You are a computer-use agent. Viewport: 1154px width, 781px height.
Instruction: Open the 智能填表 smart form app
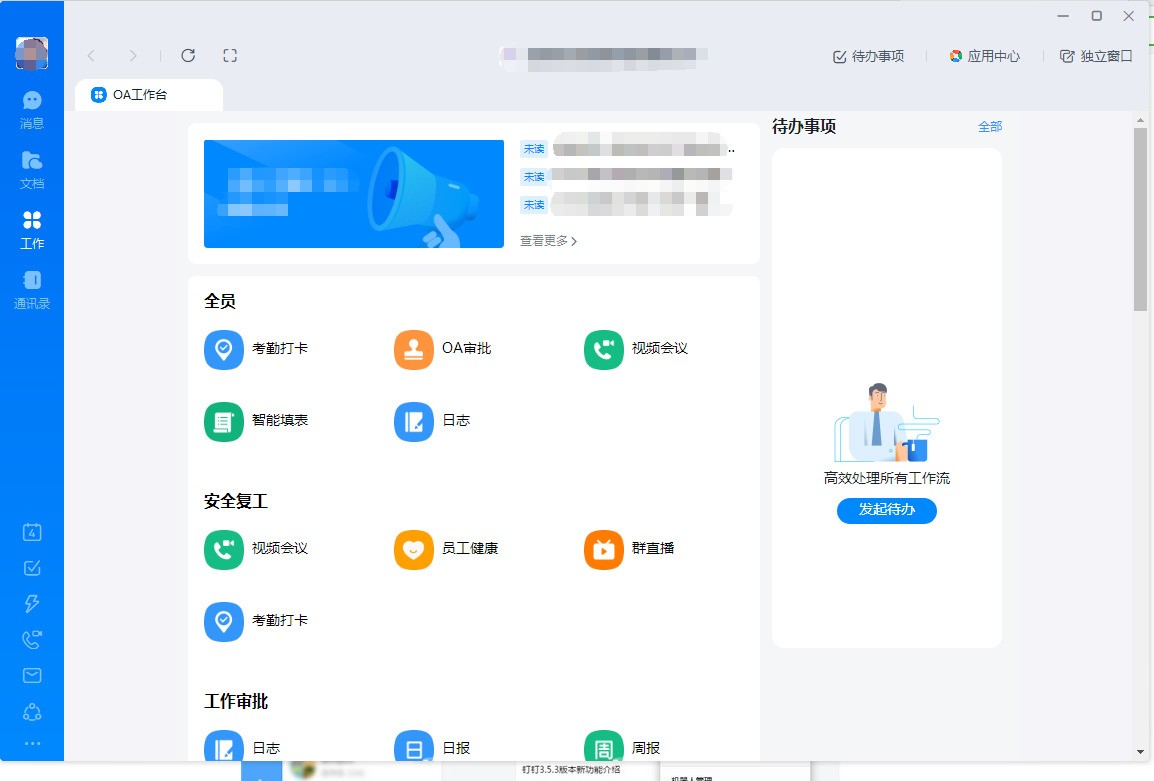click(258, 421)
